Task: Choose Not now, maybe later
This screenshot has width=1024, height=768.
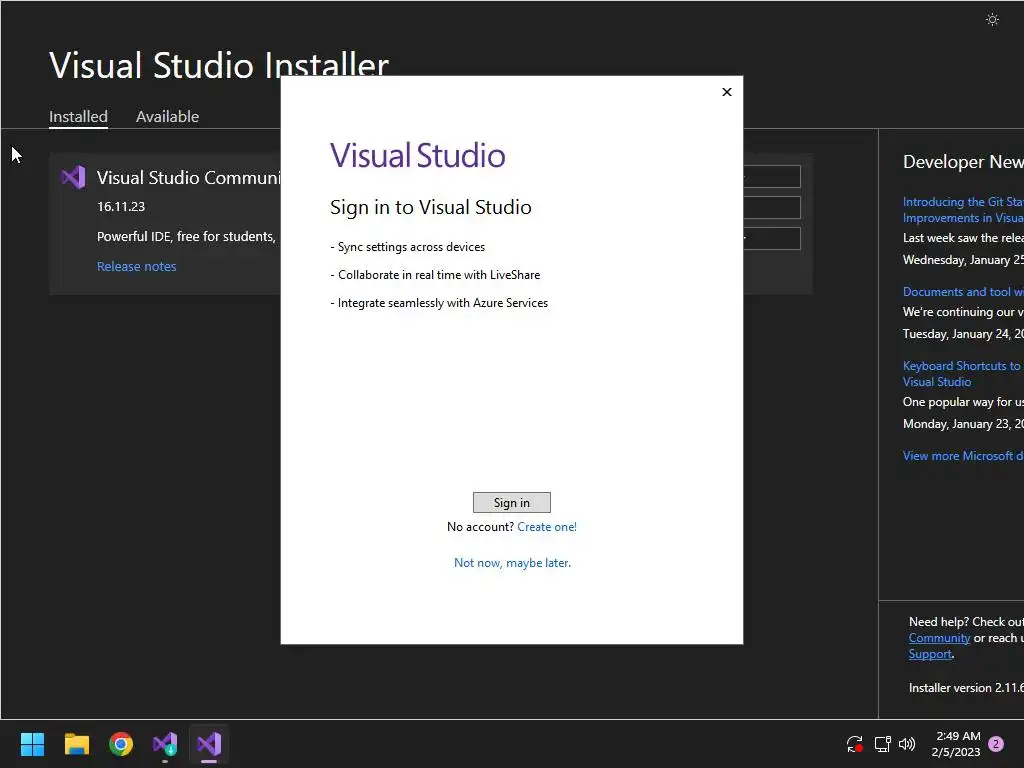Action: (x=512, y=562)
